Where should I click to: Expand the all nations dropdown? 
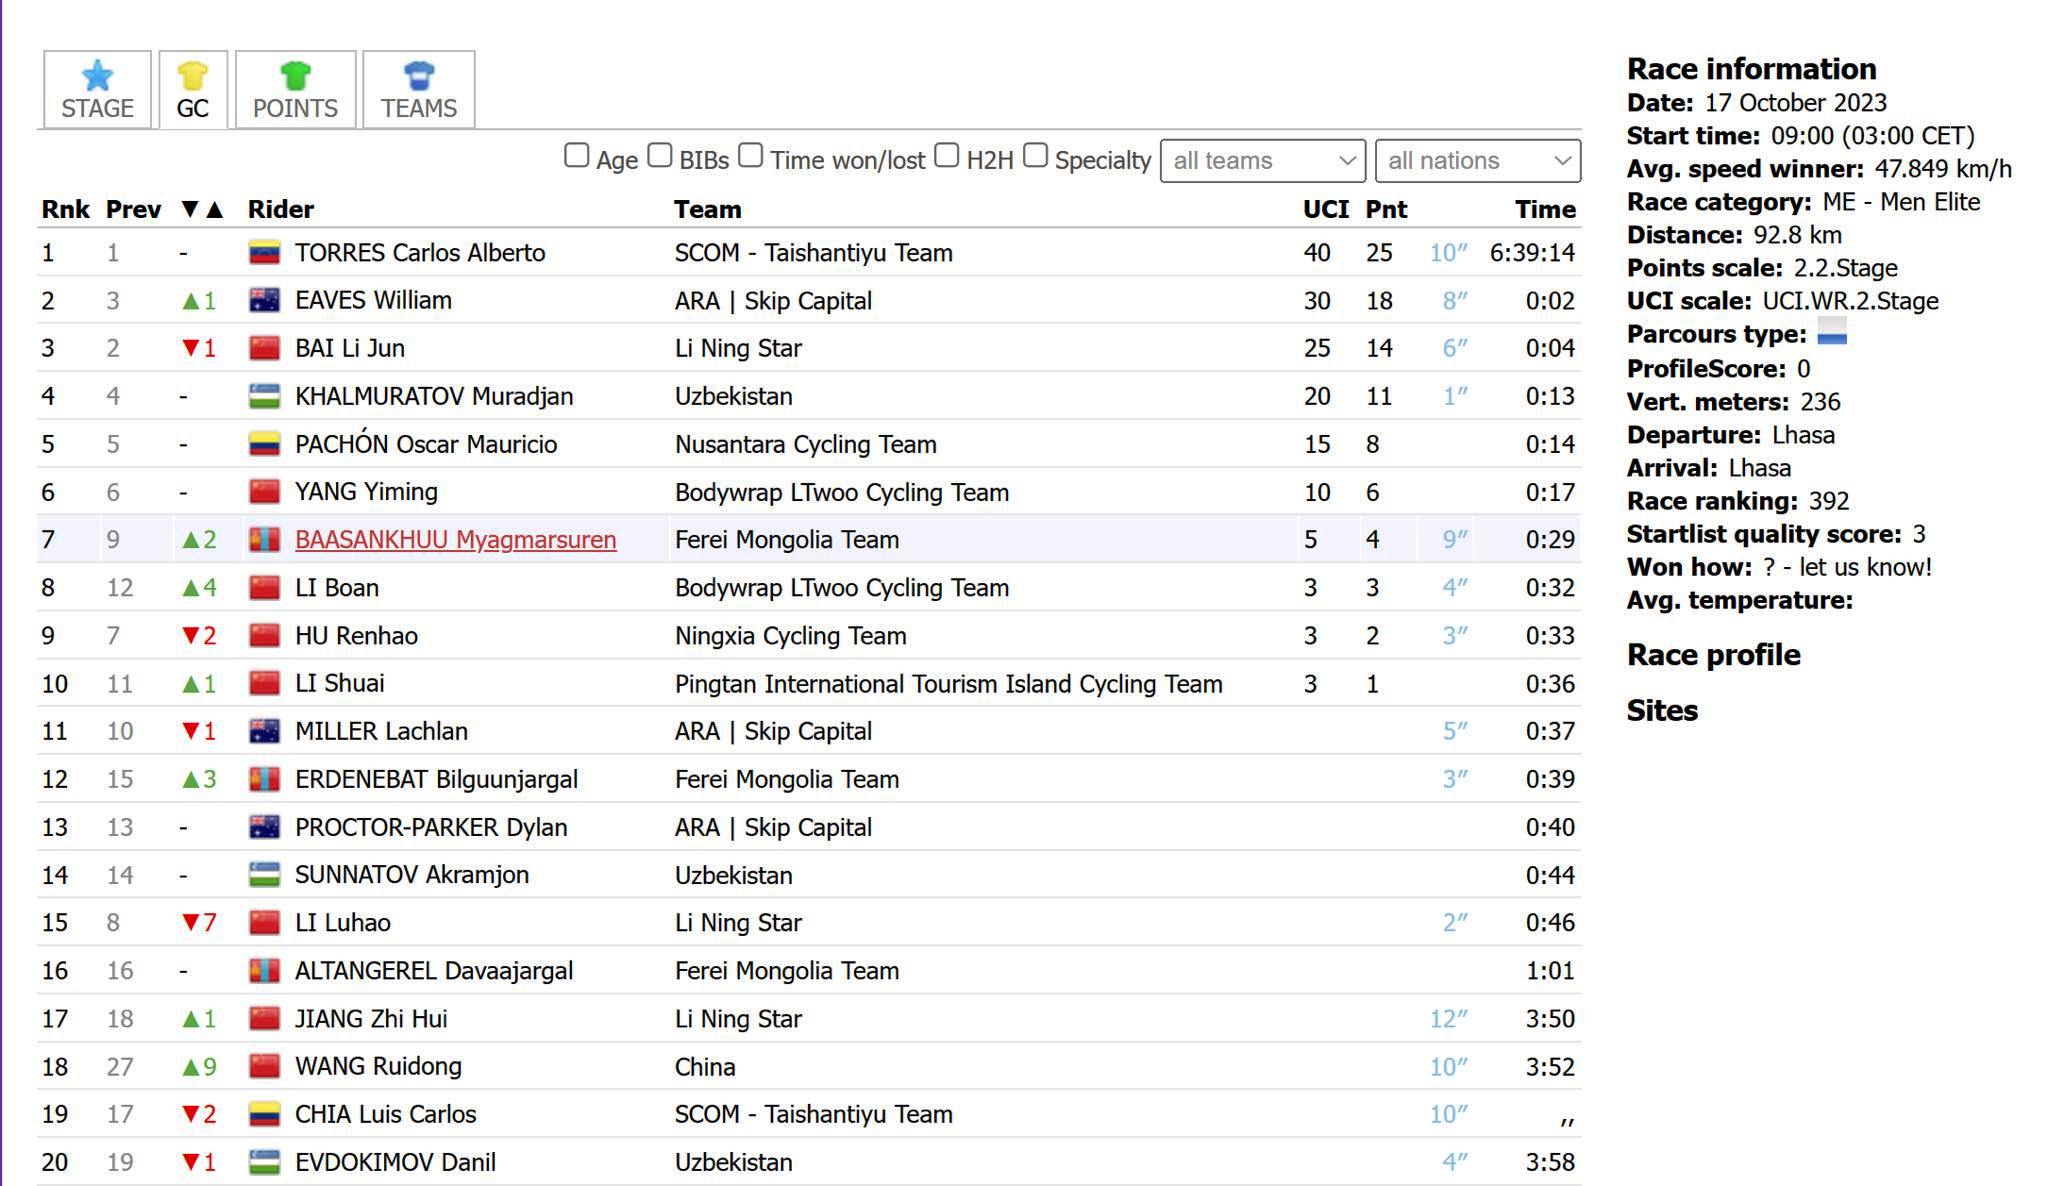1477,161
